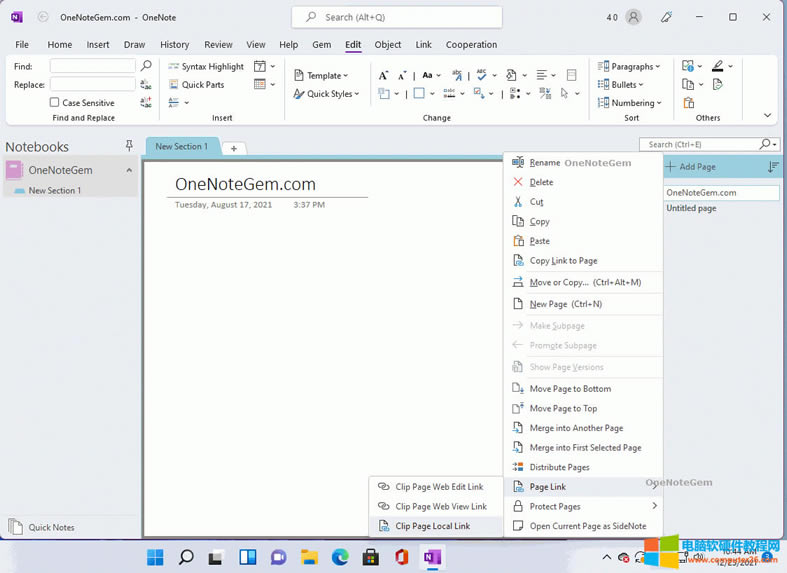Collapse the OneNoteGem notebook
The width and height of the screenshot is (787, 573).
point(129,170)
